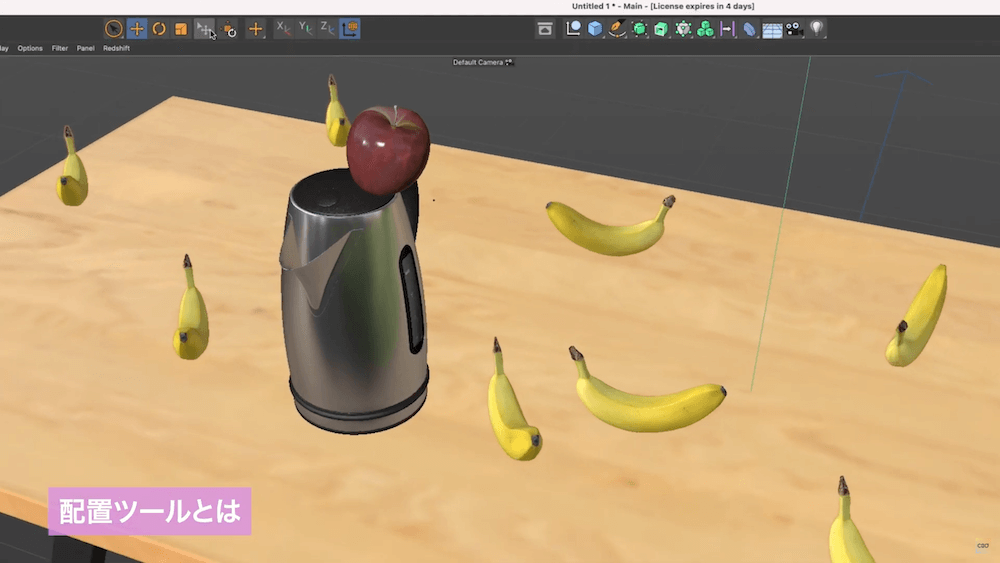Open the viewport Panel menu

pyautogui.click(x=85, y=48)
